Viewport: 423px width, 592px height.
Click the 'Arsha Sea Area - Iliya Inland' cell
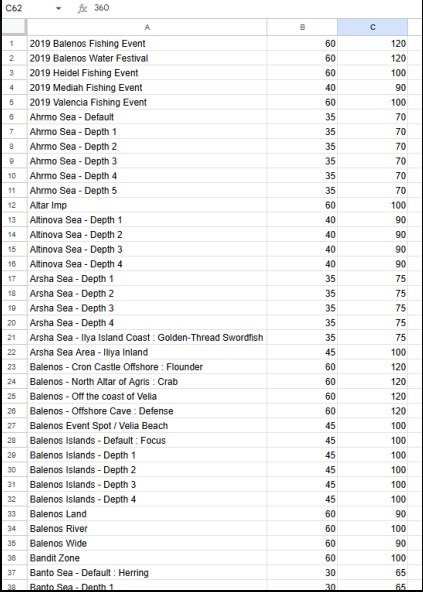(x=147, y=352)
